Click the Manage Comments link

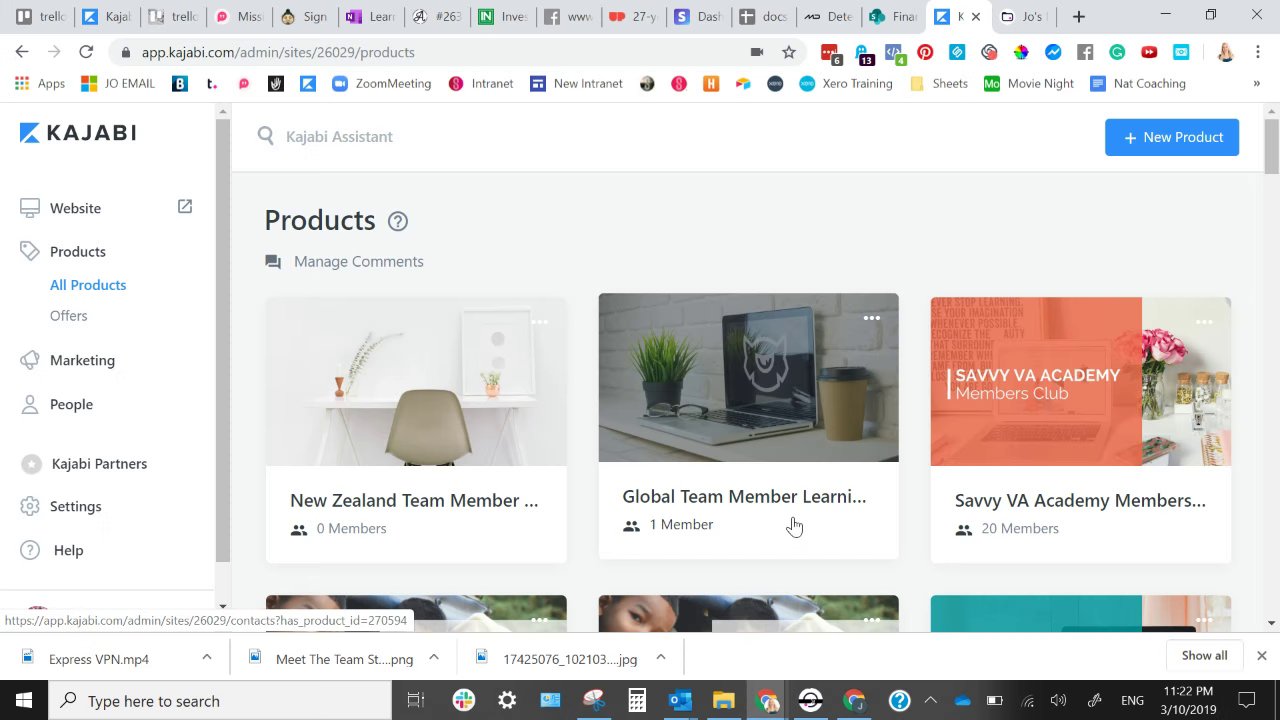[x=358, y=262]
